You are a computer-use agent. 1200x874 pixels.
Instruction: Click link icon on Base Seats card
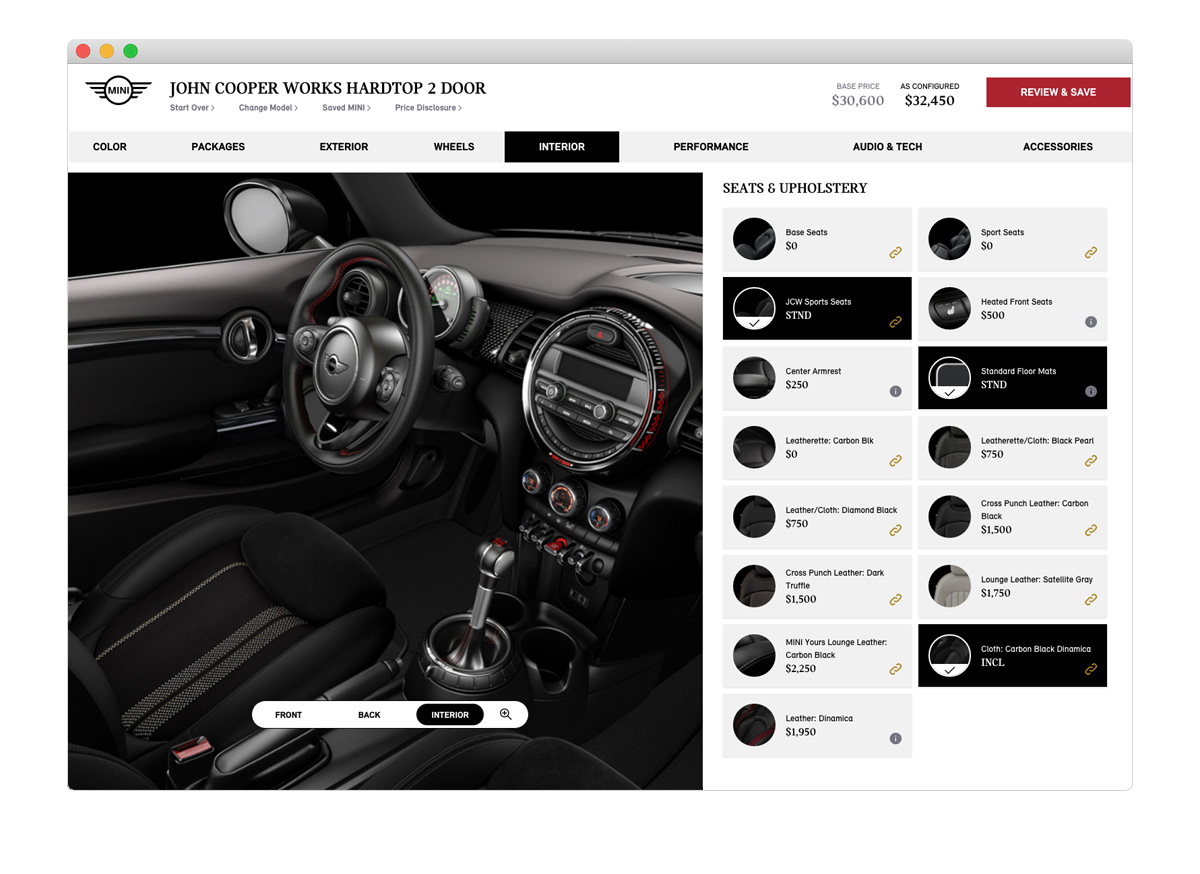pyautogui.click(x=895, y=253)
